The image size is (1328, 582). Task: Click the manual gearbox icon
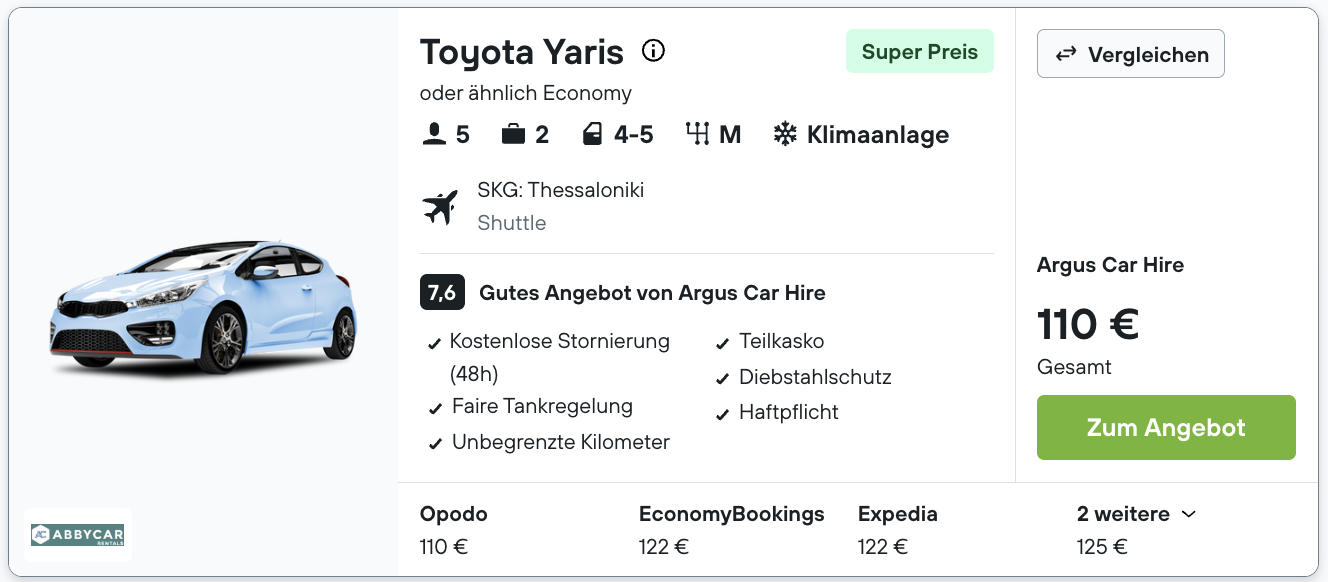pos(697,134)
